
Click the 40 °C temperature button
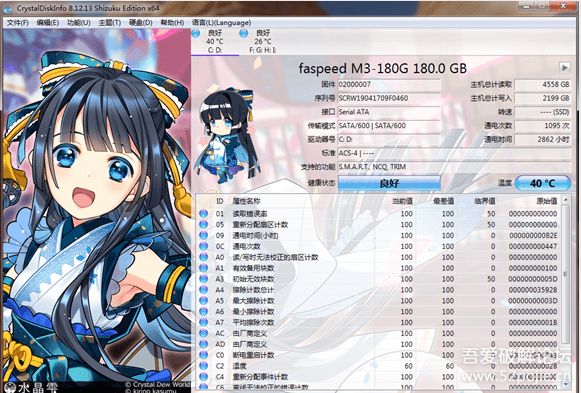pyautogui.click(x=542, y=183)
